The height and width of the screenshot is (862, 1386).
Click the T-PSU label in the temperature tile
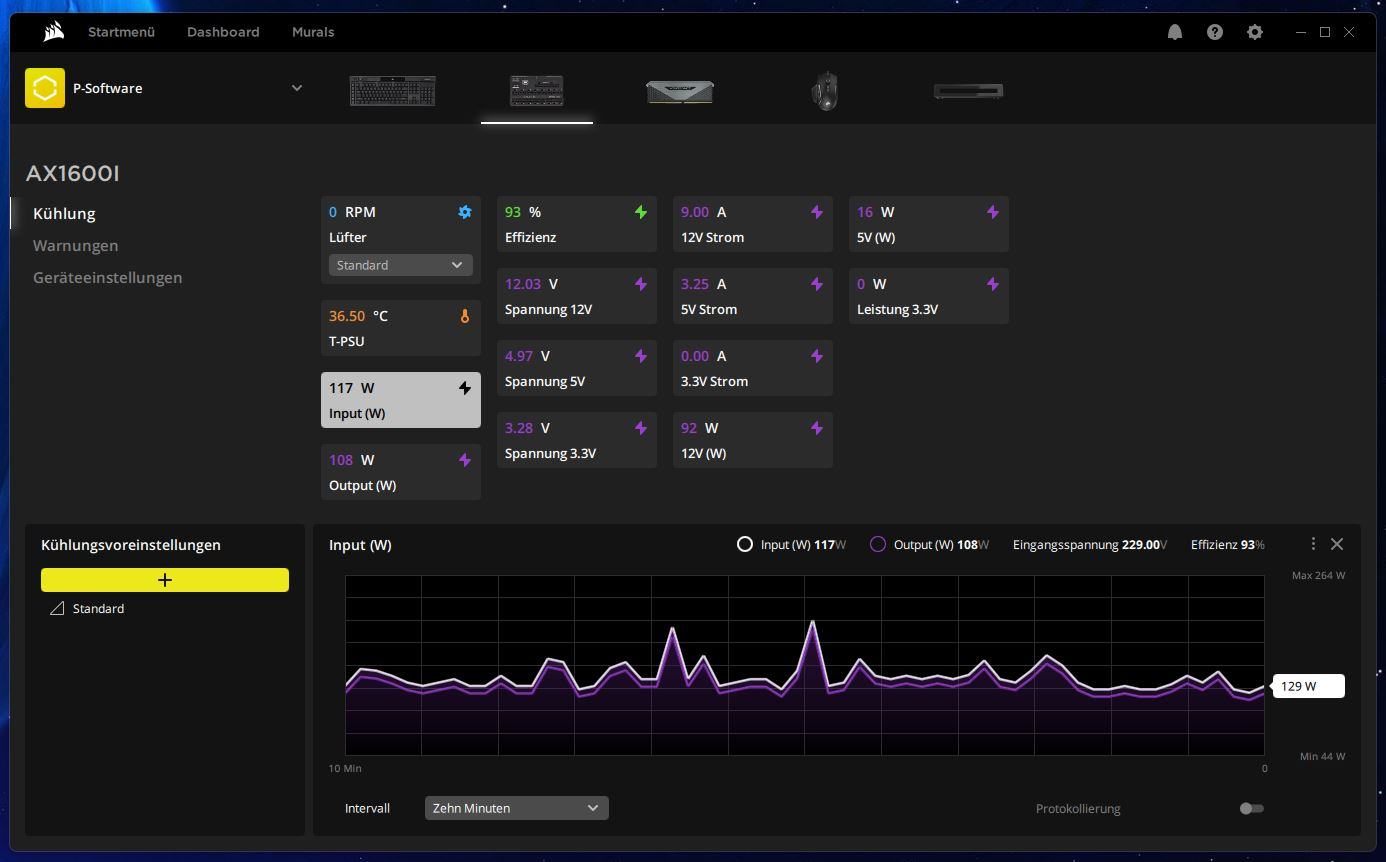tap(347, 341)
